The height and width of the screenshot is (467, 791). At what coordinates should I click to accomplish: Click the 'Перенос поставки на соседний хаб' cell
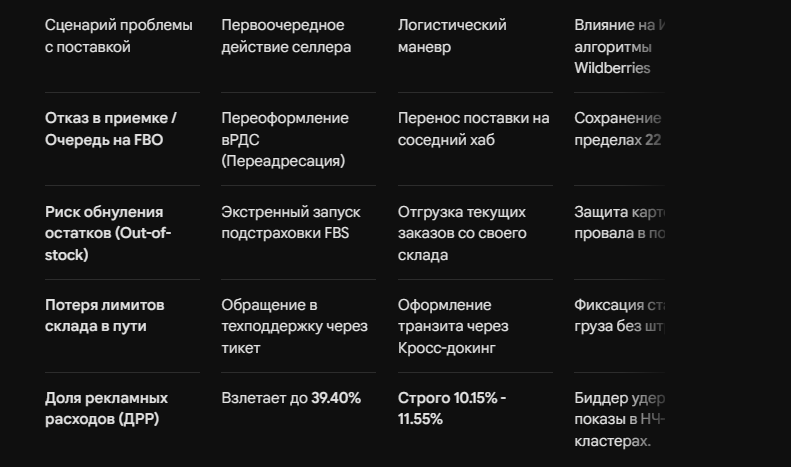(474, 129)
